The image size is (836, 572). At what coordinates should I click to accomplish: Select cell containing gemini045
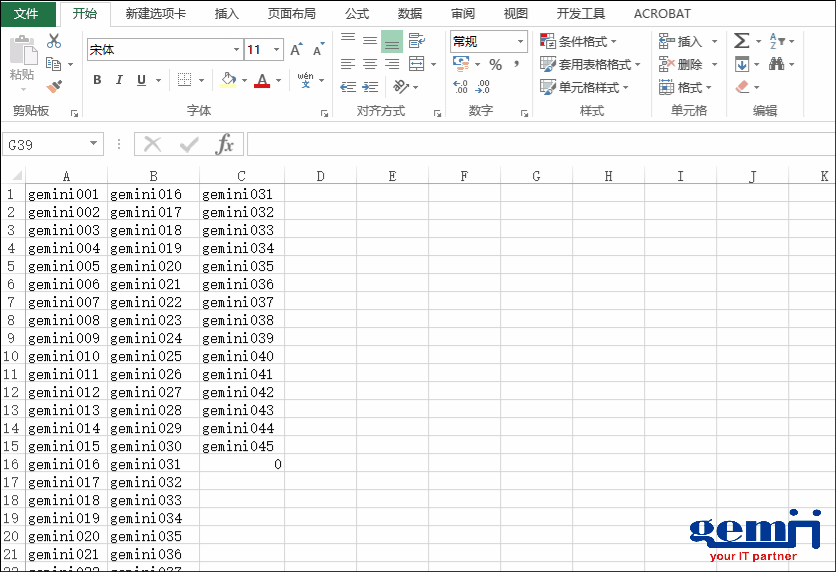[242, 446]
